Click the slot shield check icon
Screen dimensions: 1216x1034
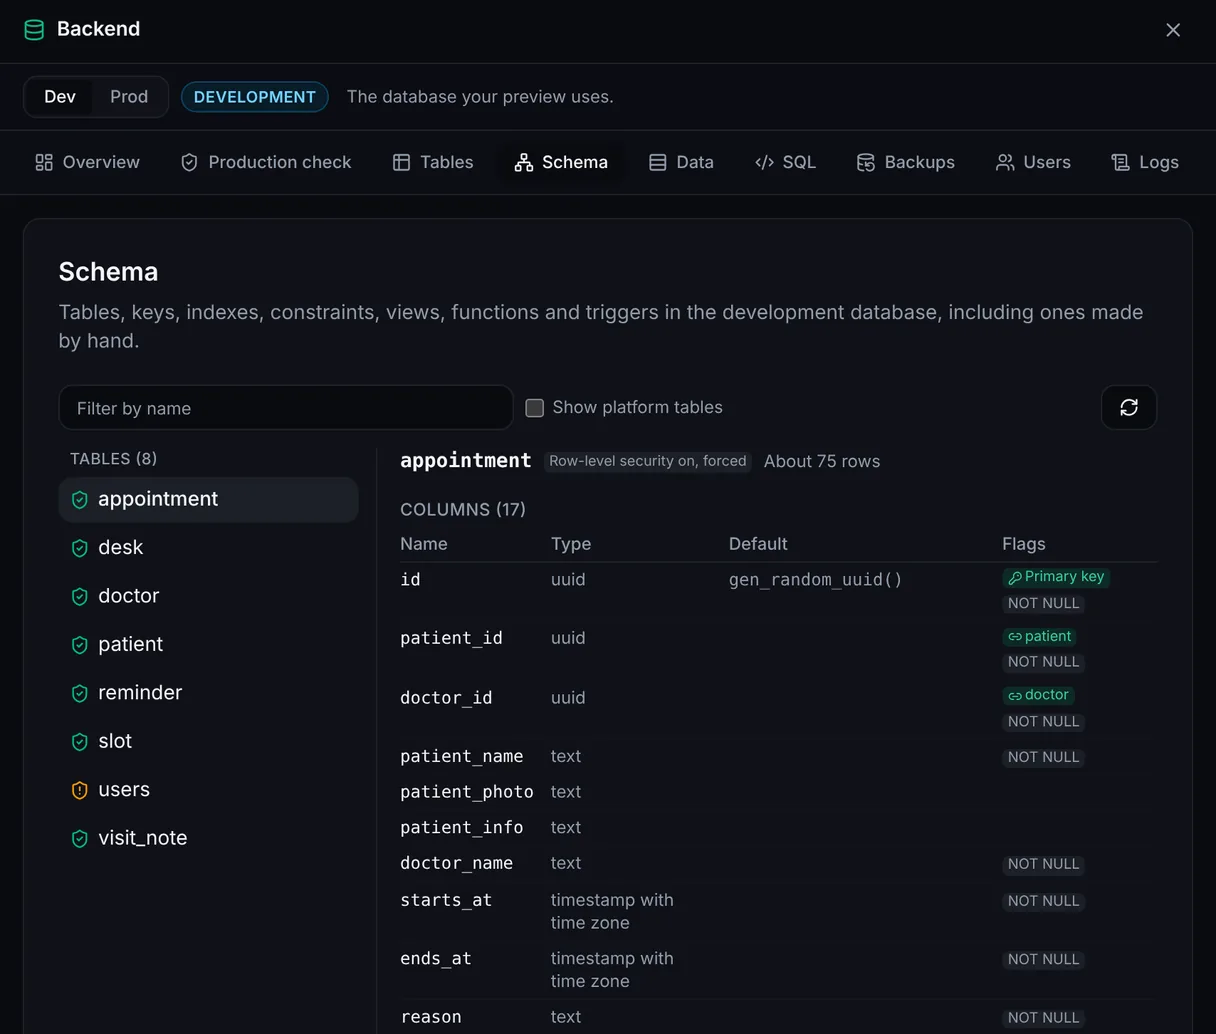[80, 742]
